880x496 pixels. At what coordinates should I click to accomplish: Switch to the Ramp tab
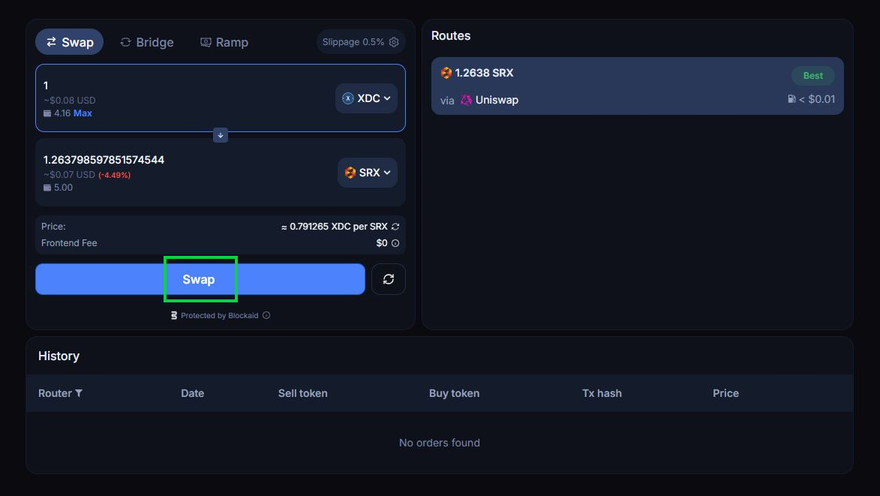[224, 42]
